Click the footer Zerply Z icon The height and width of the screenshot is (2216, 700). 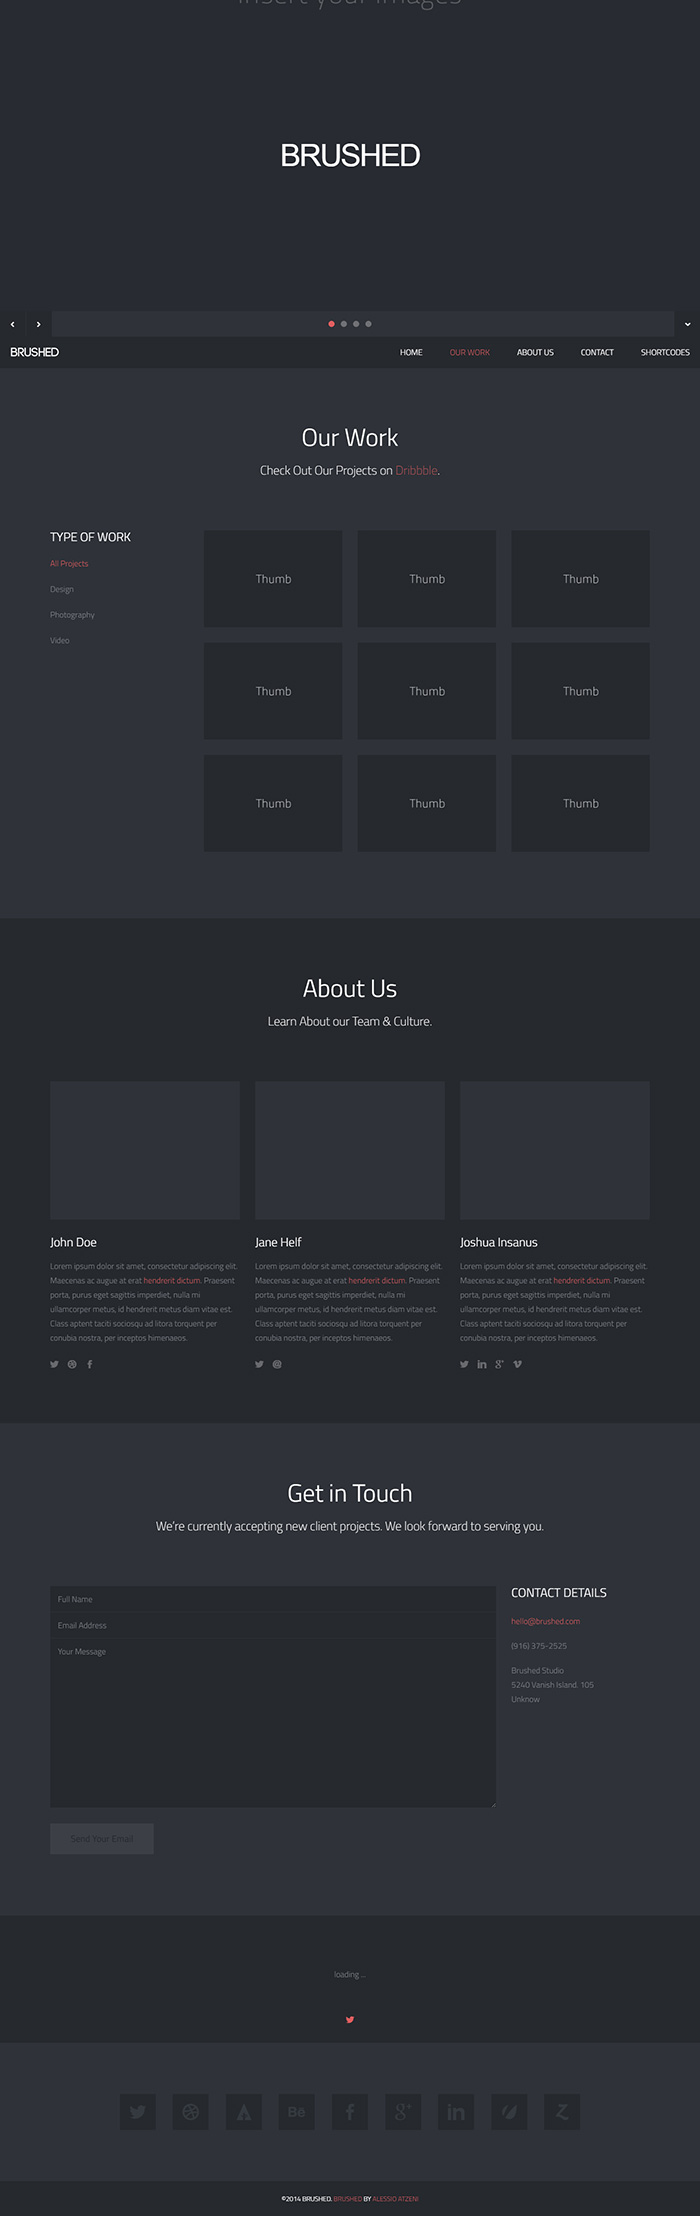[562, 2111]
